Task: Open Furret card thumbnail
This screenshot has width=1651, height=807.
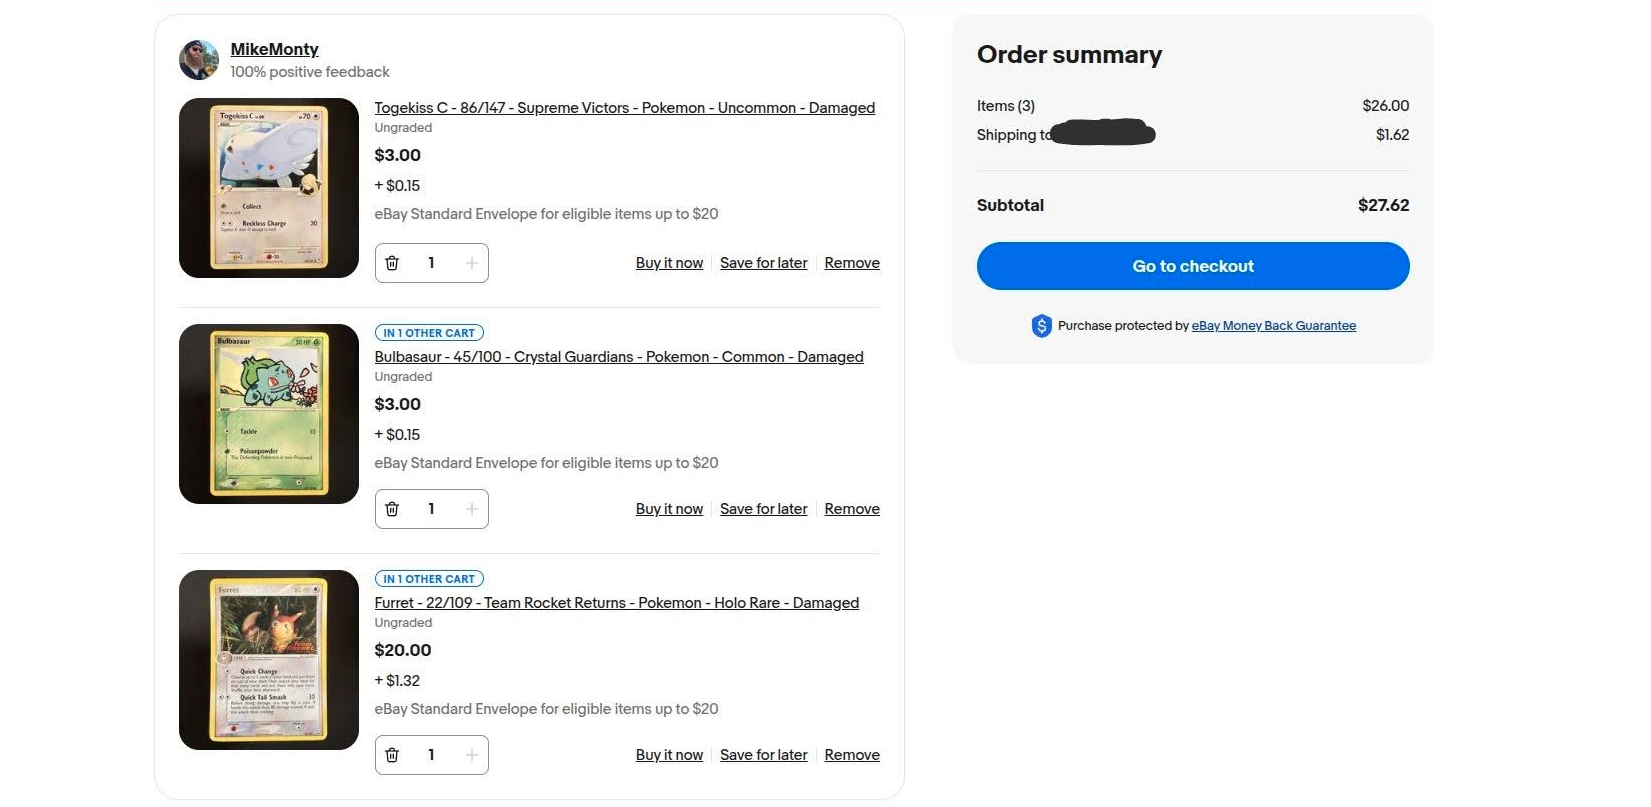Action: click(x=268, y=660)
